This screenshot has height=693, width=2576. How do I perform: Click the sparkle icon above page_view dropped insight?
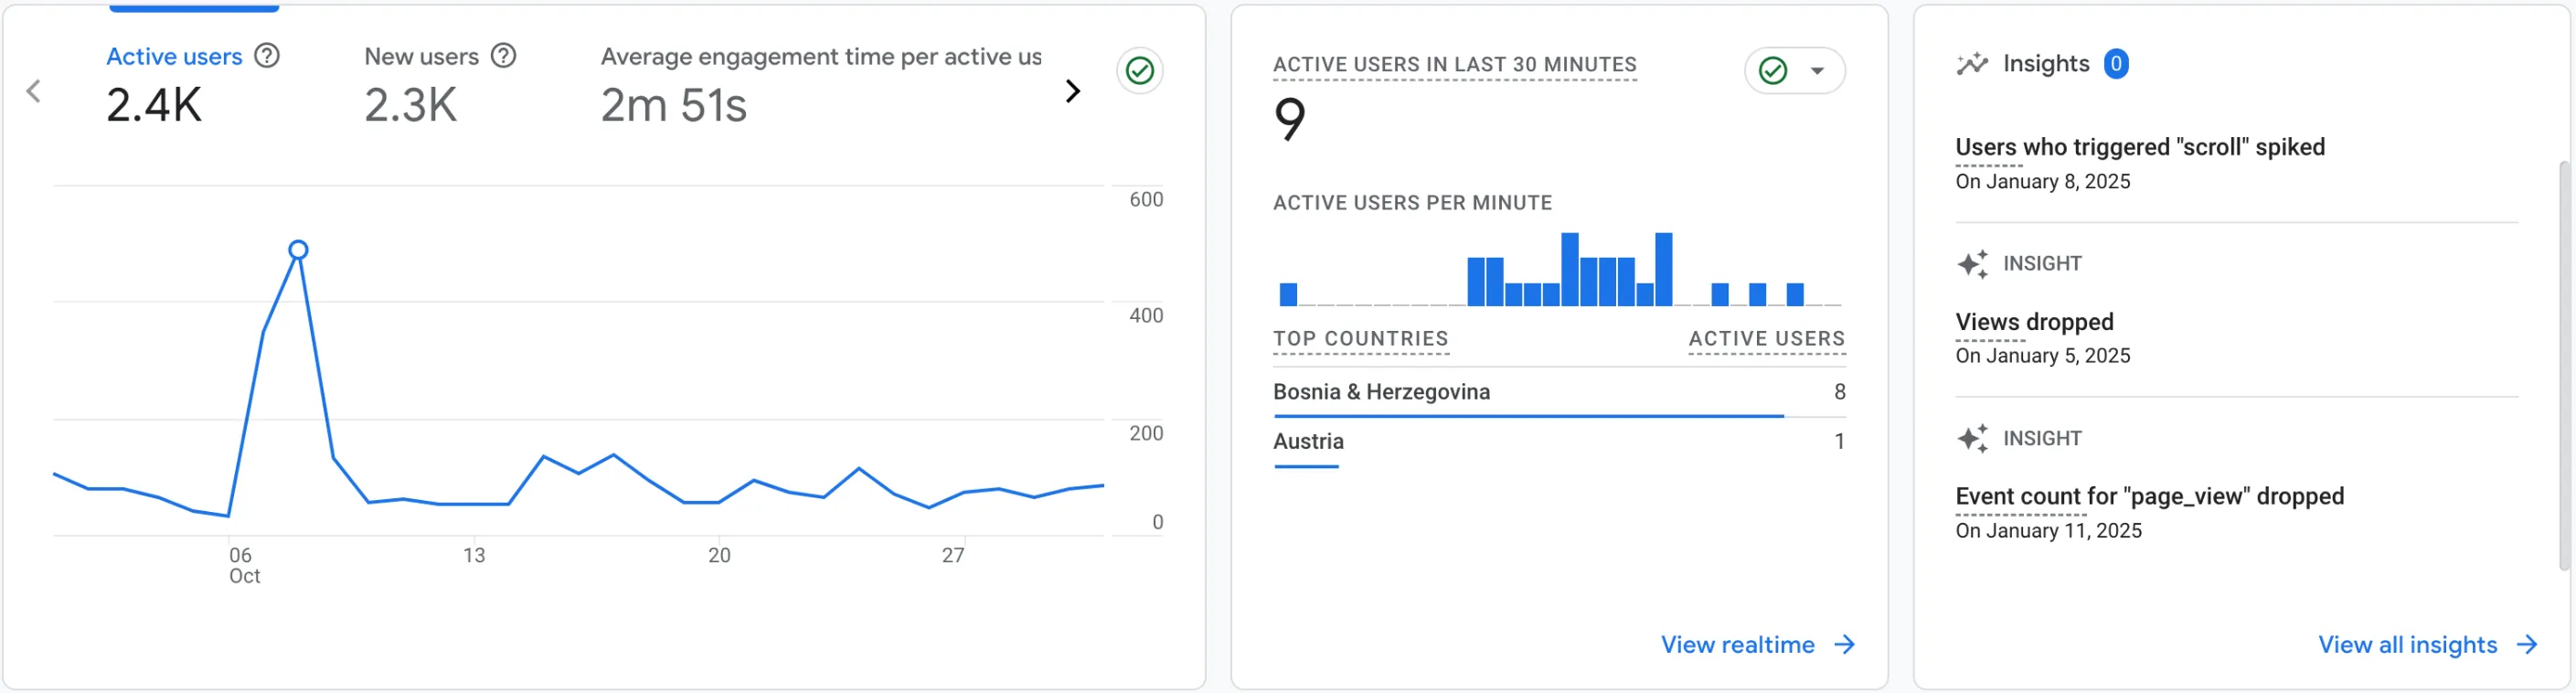1972,438
